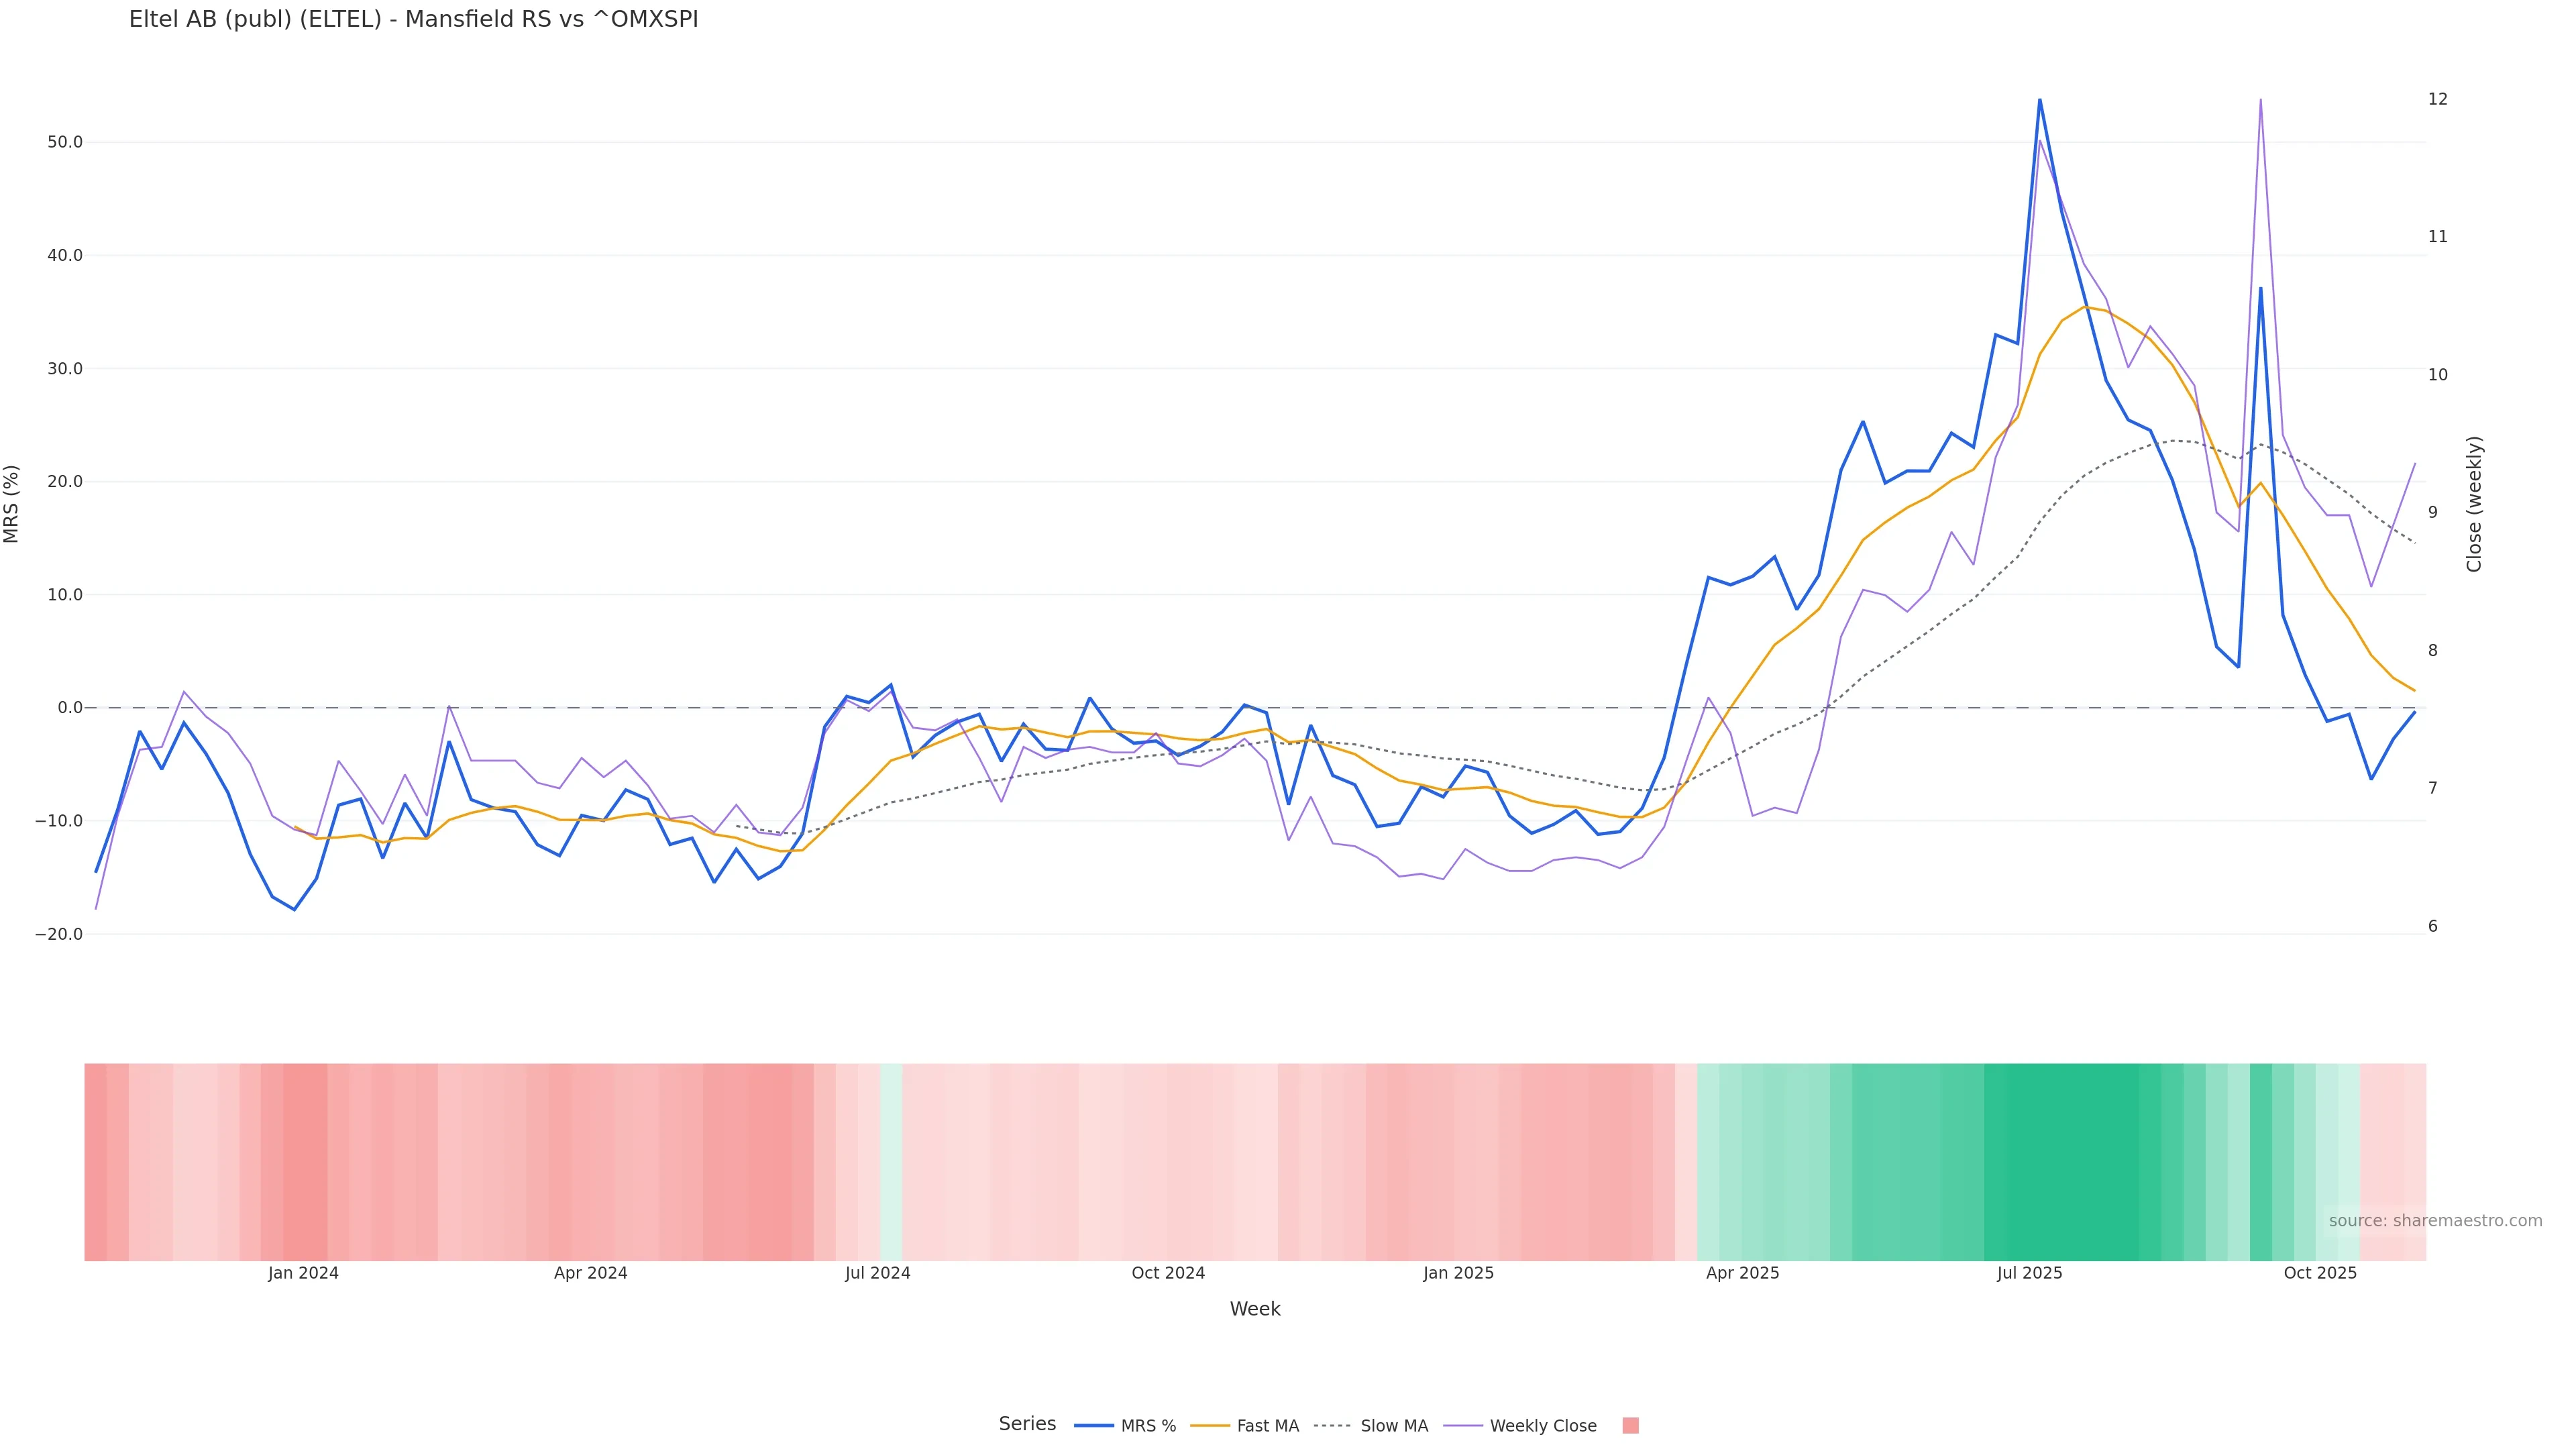
Task: Click the Series legend title
Action: pyautogui.click(x=1027, y=1424)
